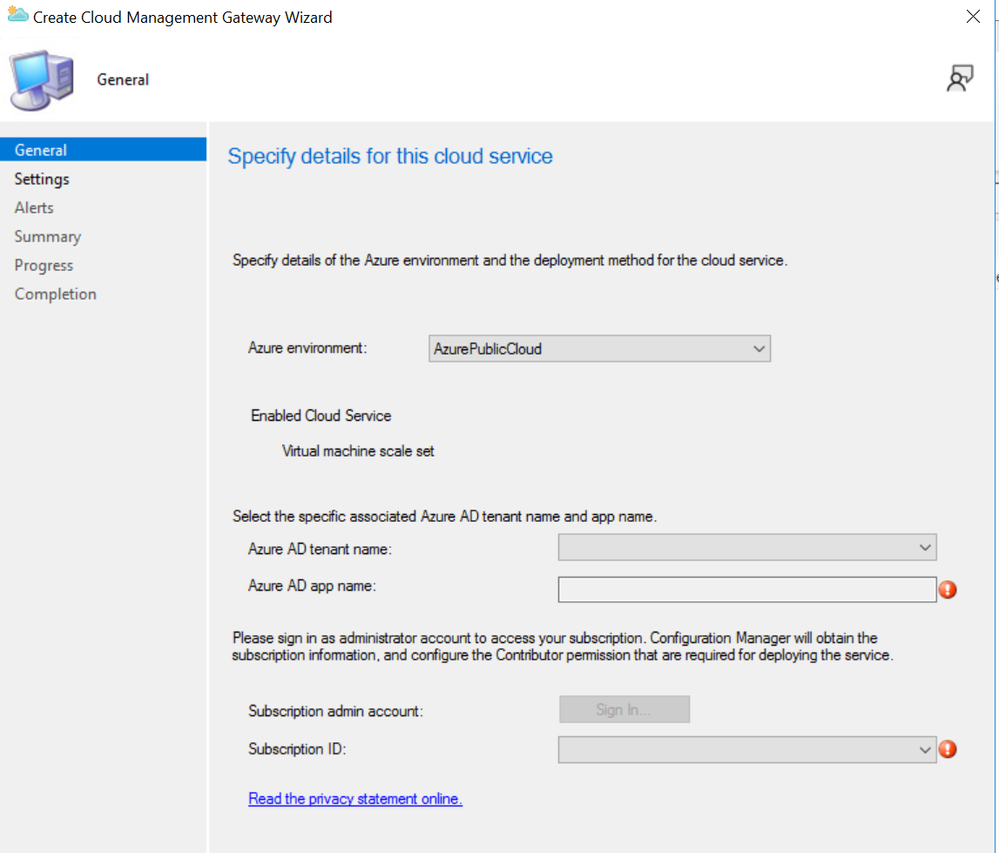Click the error icon next to Azure AD app name
Screen dimensions: 999x853
pos(947,590)
